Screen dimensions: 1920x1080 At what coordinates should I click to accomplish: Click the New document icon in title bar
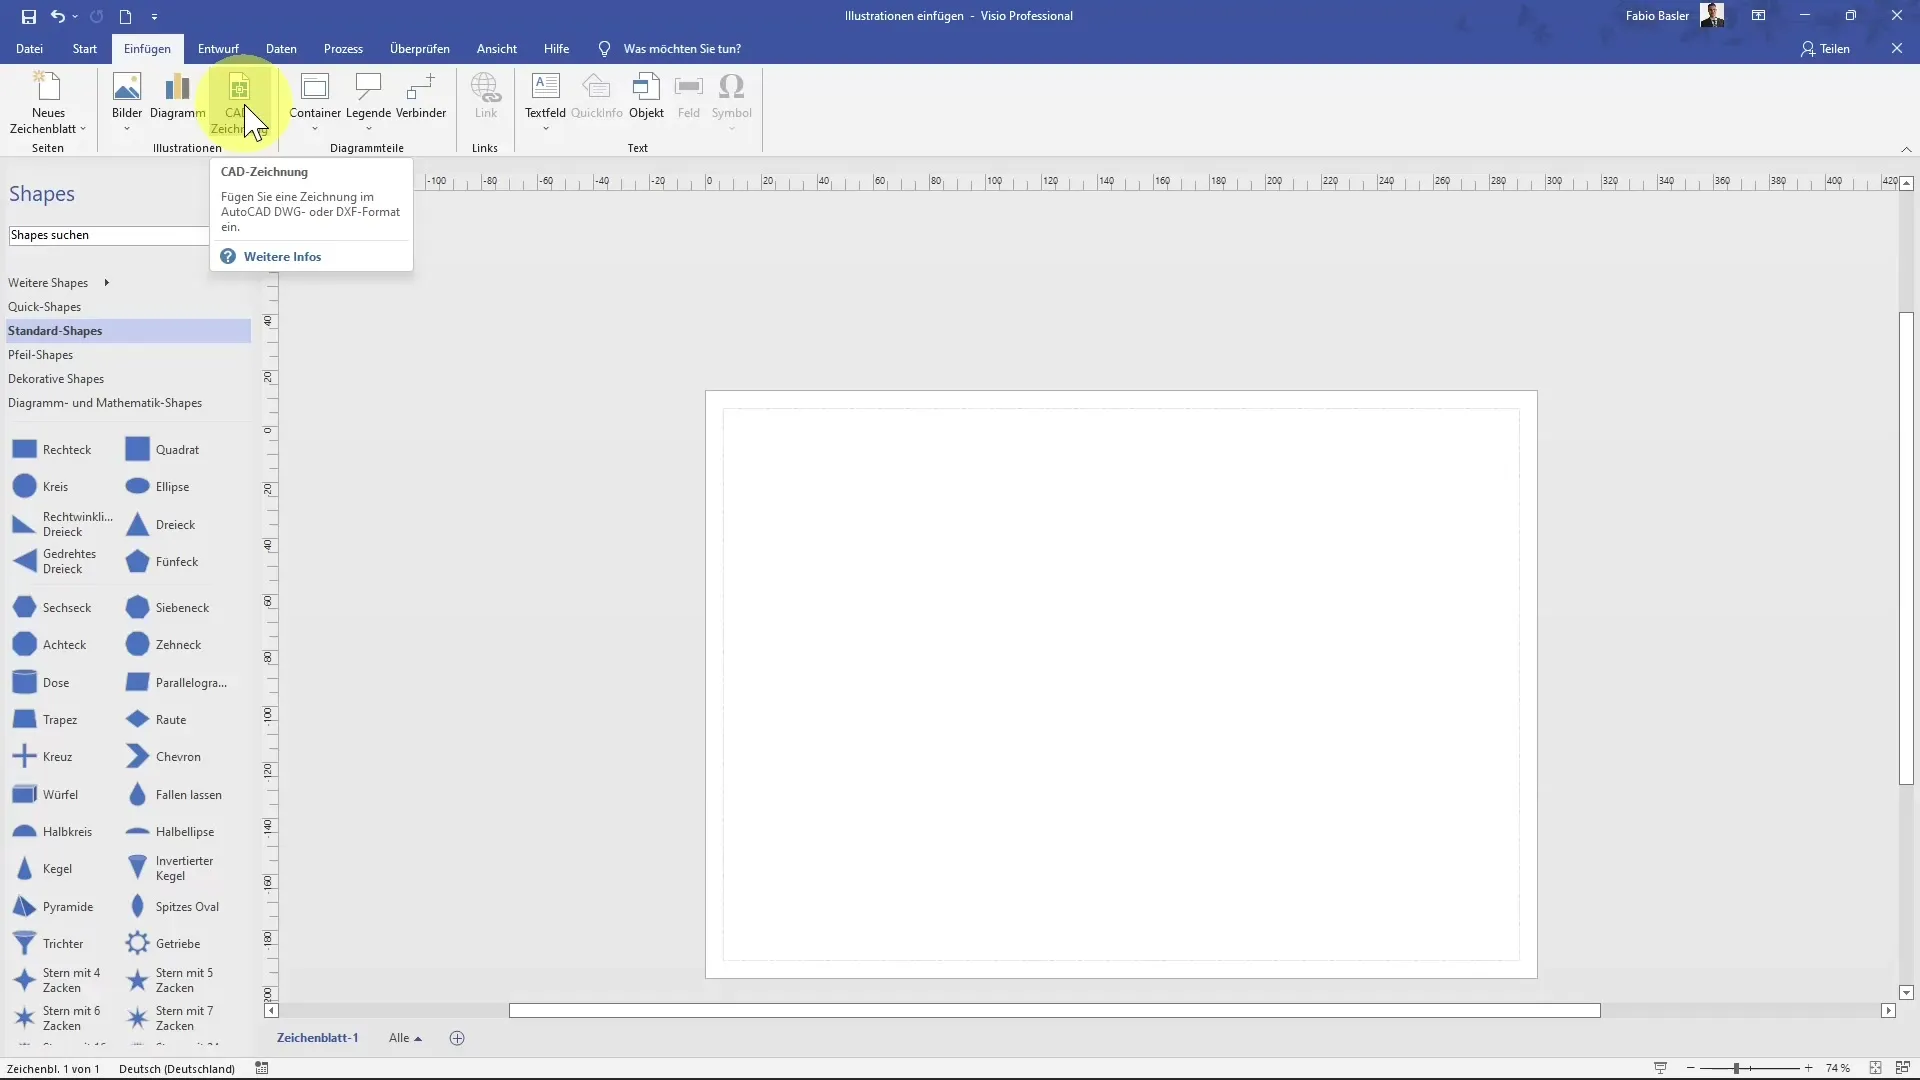125,16
